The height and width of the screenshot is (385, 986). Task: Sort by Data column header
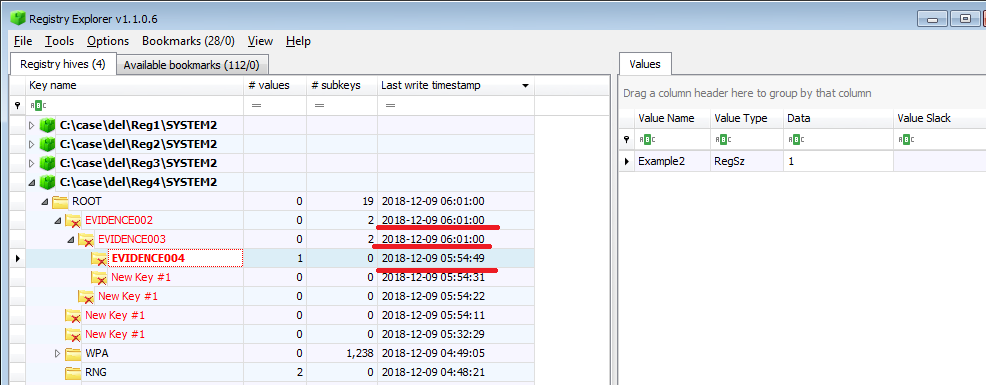838,118
